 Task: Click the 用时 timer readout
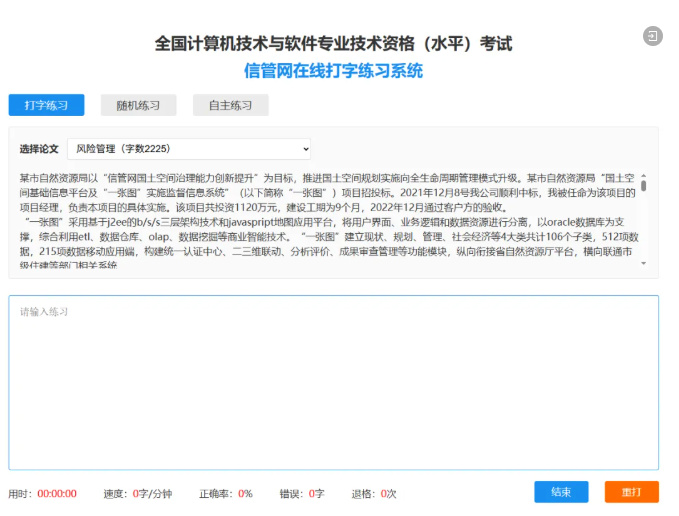[57, 493]
